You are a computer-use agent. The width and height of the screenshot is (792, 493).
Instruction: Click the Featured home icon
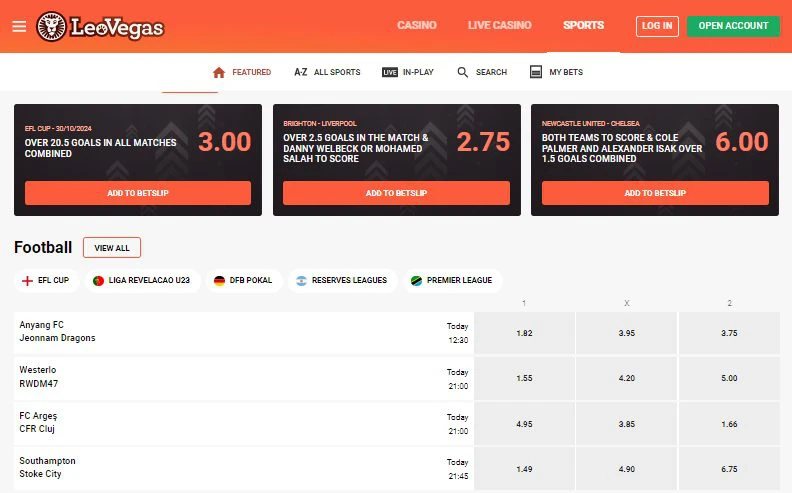(219, 72)
